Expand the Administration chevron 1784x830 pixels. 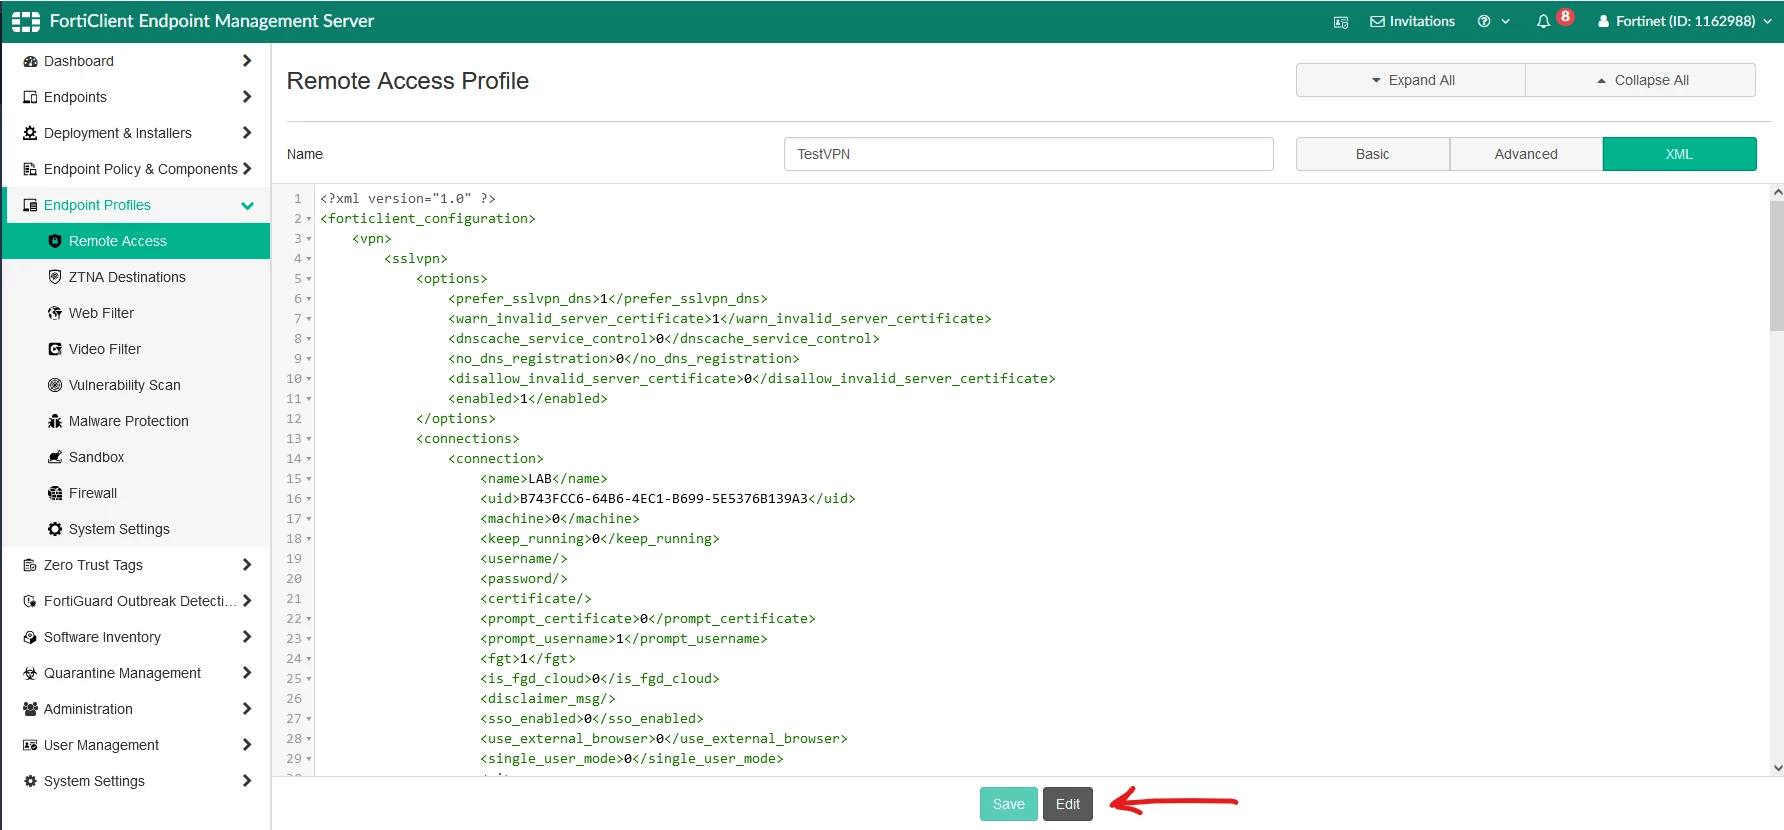[x=247, y=709]
